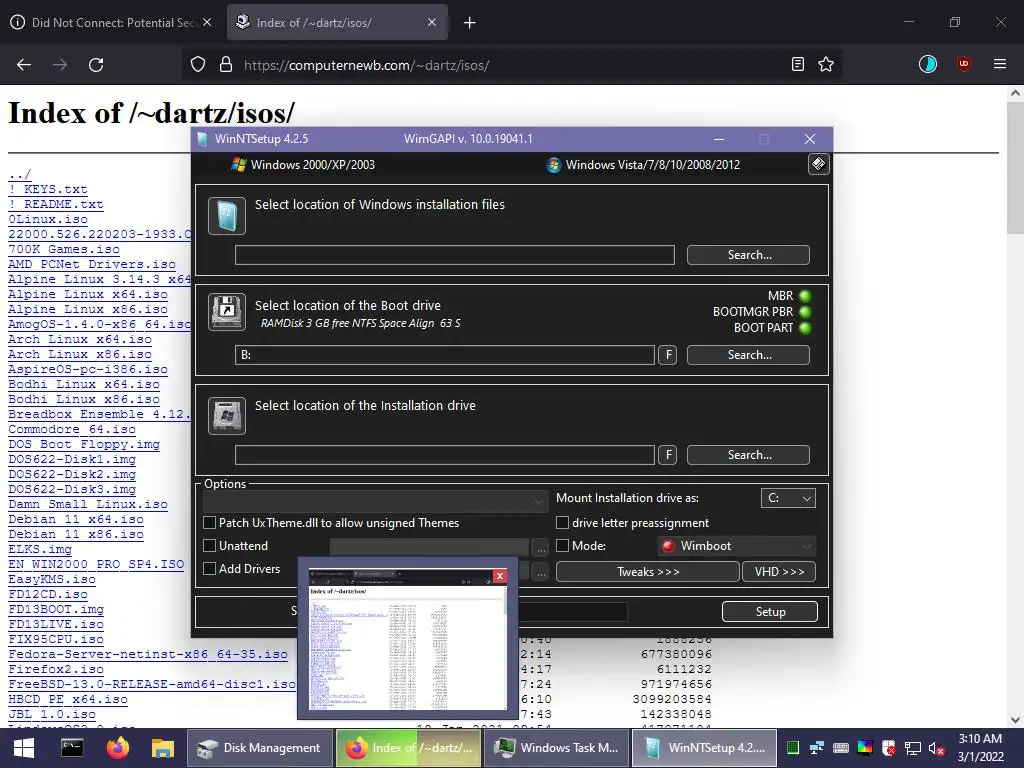The width and height of the screenshot is (1024, 768).
Task: Toggle Firefox reader view icon
Action: click(797, 64)
